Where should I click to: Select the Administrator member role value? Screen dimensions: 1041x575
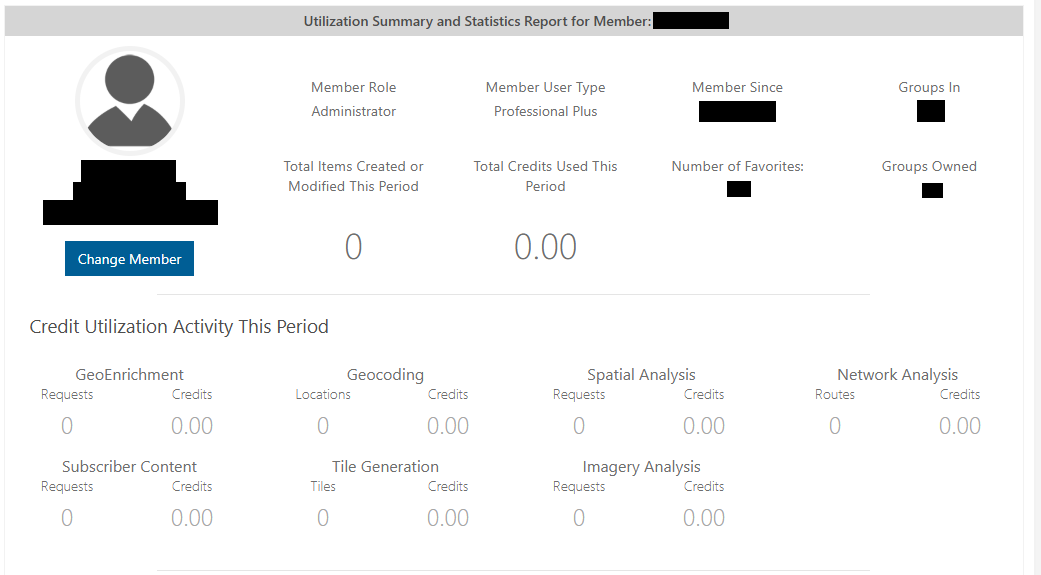(x=354, y=112)
